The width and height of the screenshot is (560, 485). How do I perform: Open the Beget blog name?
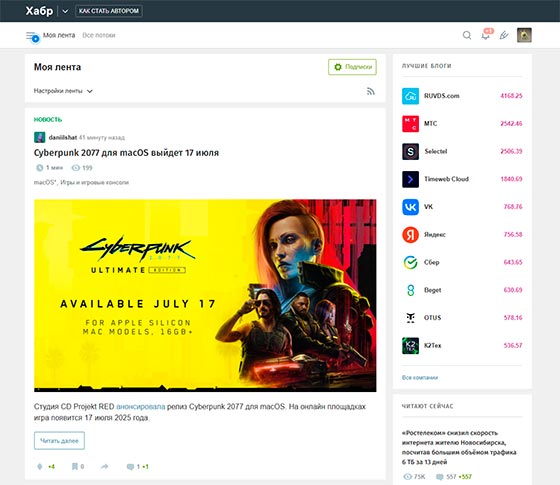[432, 290]
